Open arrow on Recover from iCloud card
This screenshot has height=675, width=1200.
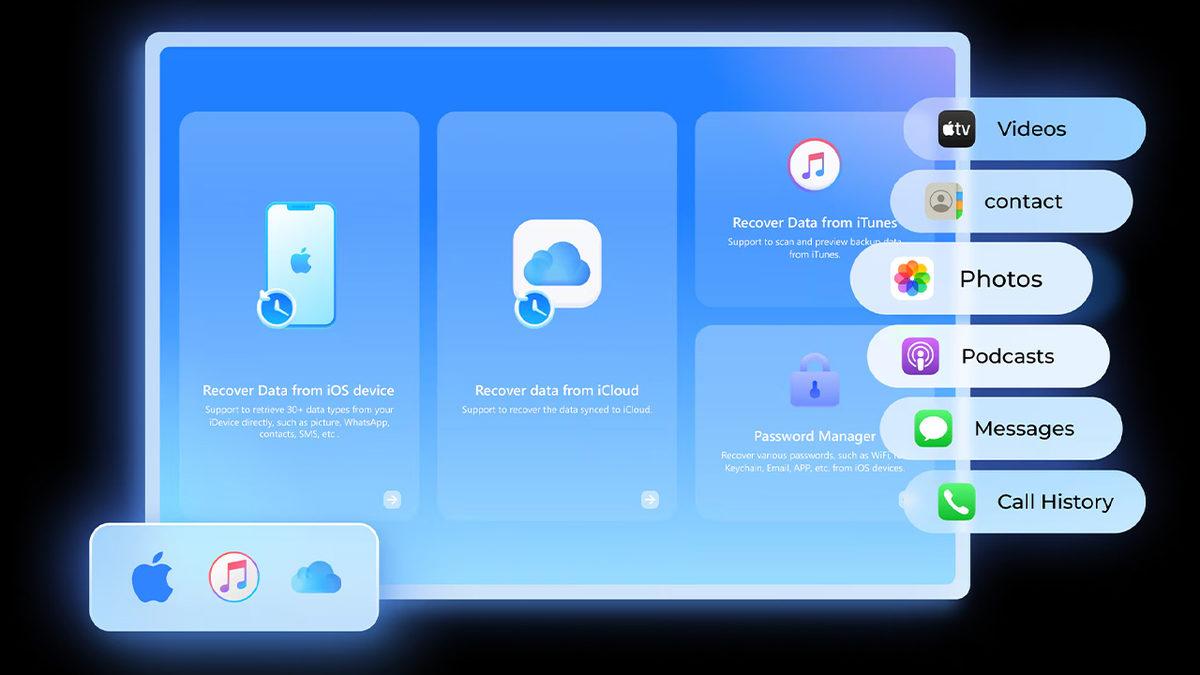[x=650, y=499]
